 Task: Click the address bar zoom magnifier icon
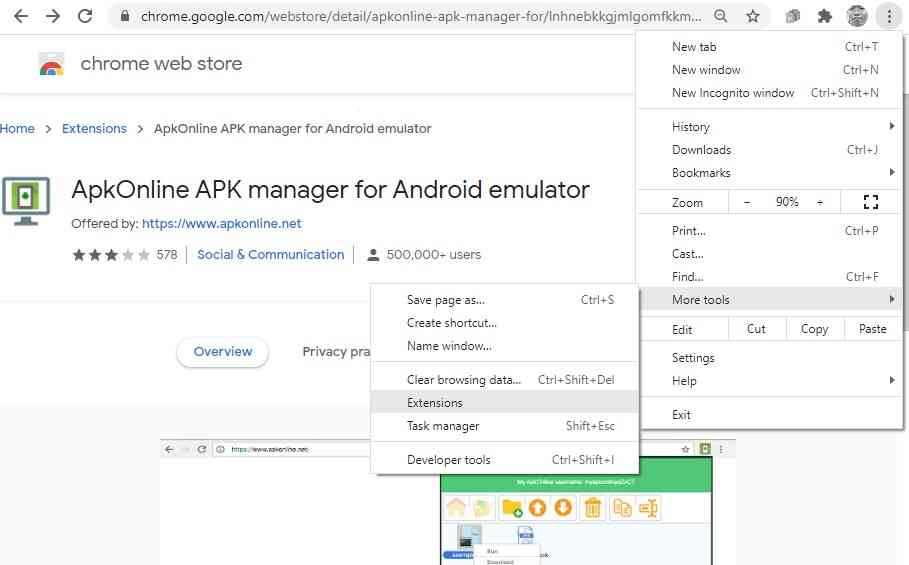point(721,16)
